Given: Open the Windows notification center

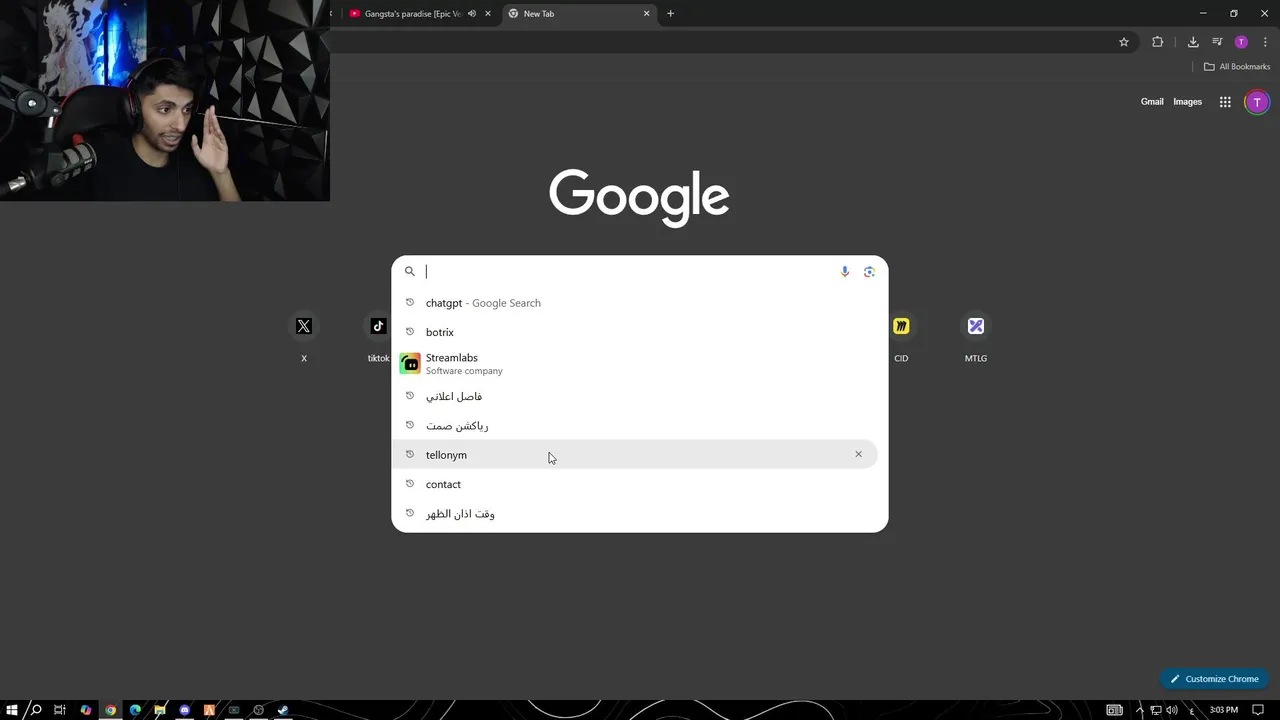Looking at the screenshot, I should coord(1258,710).
